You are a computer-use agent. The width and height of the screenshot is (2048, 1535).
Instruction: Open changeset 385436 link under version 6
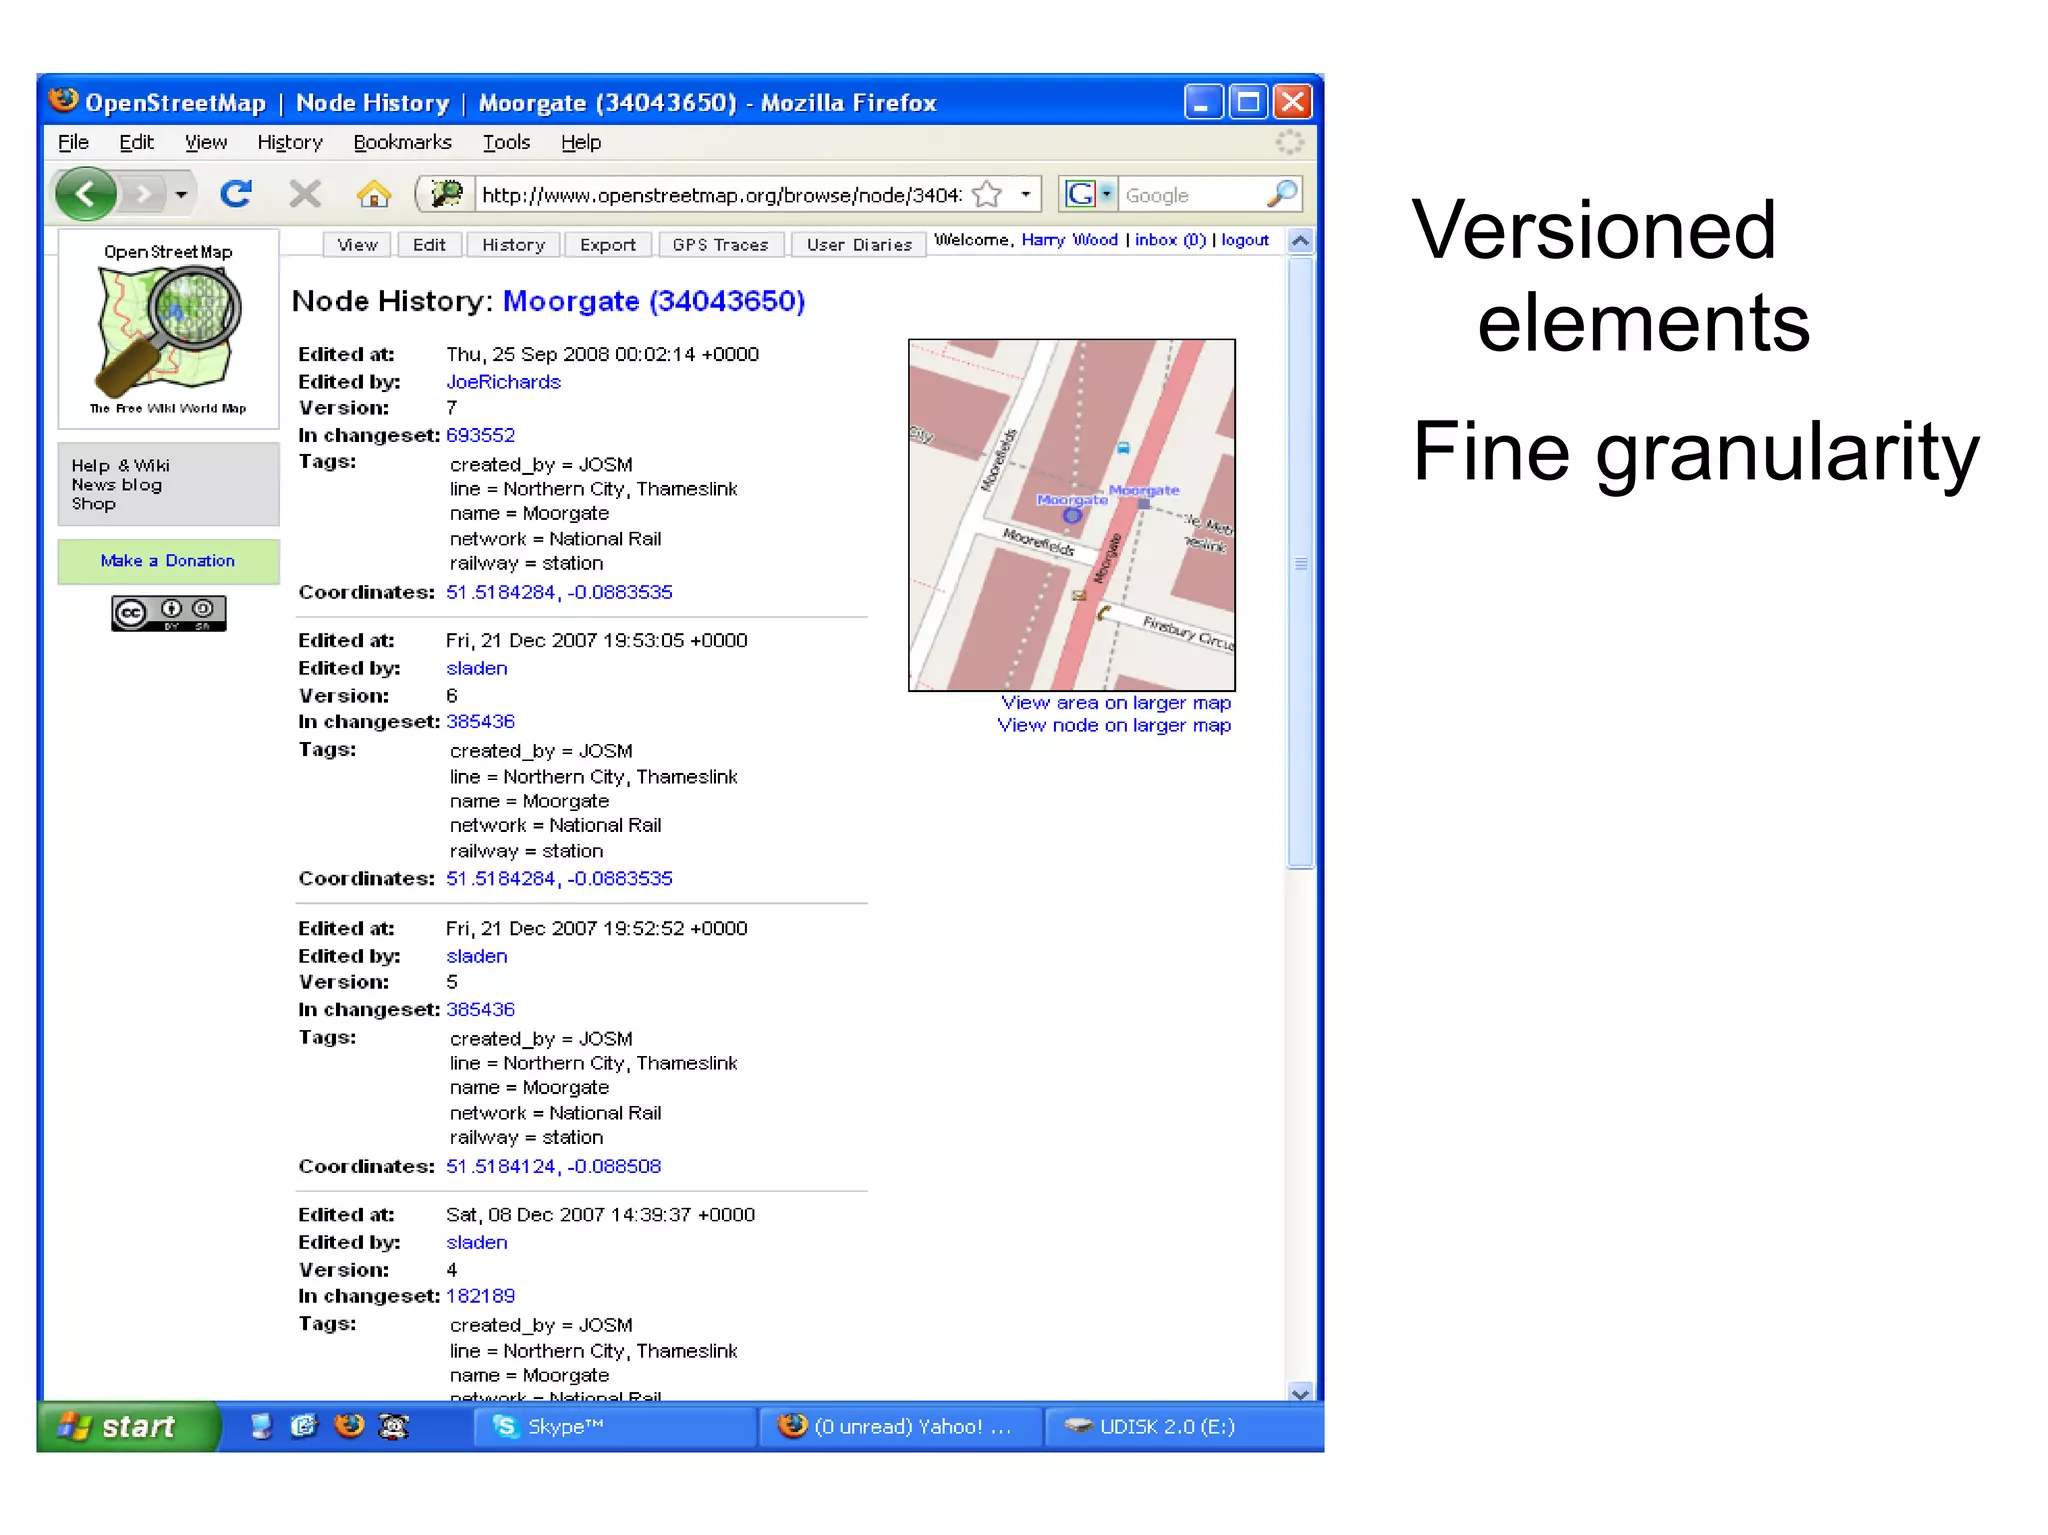pyautogui.click(x=480, y=721)
